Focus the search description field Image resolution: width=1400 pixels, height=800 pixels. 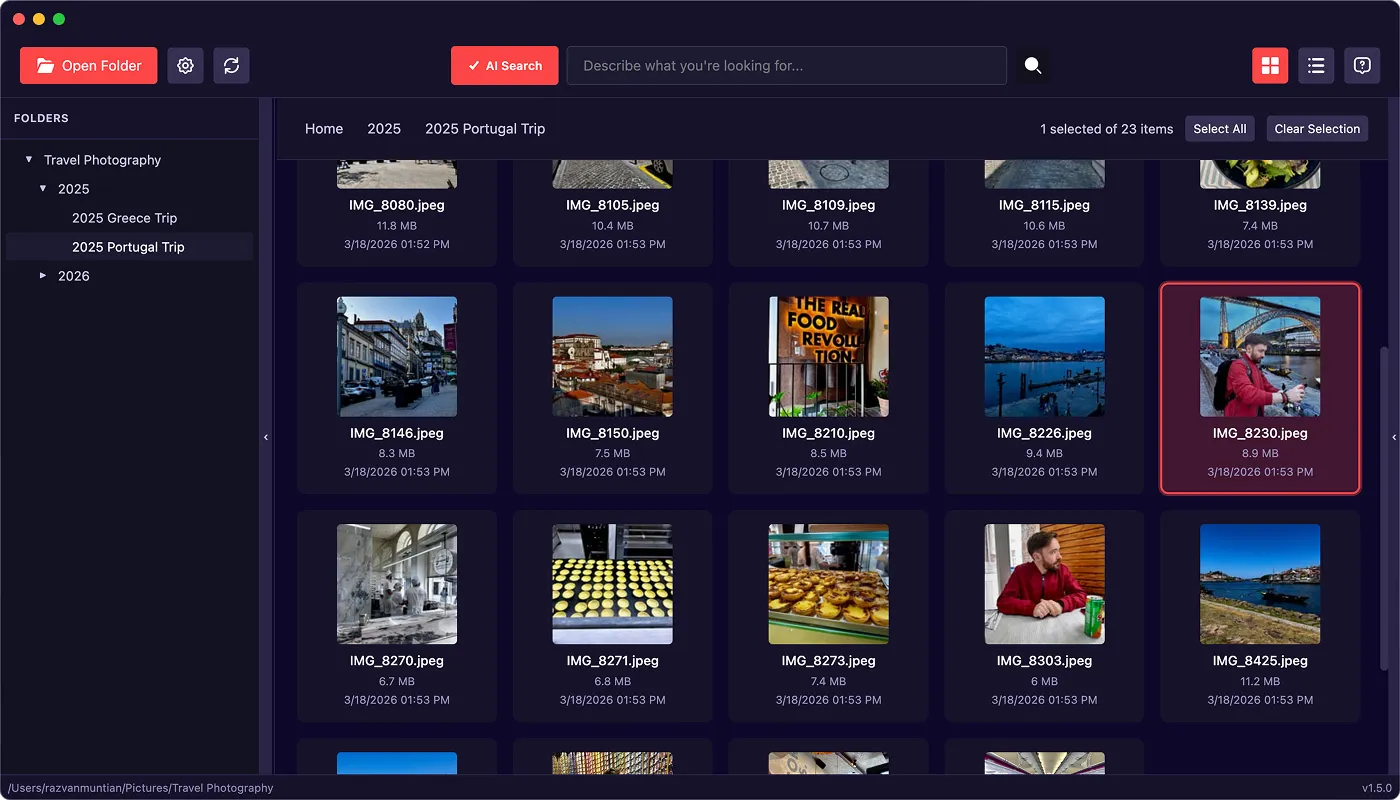[787, 66]
